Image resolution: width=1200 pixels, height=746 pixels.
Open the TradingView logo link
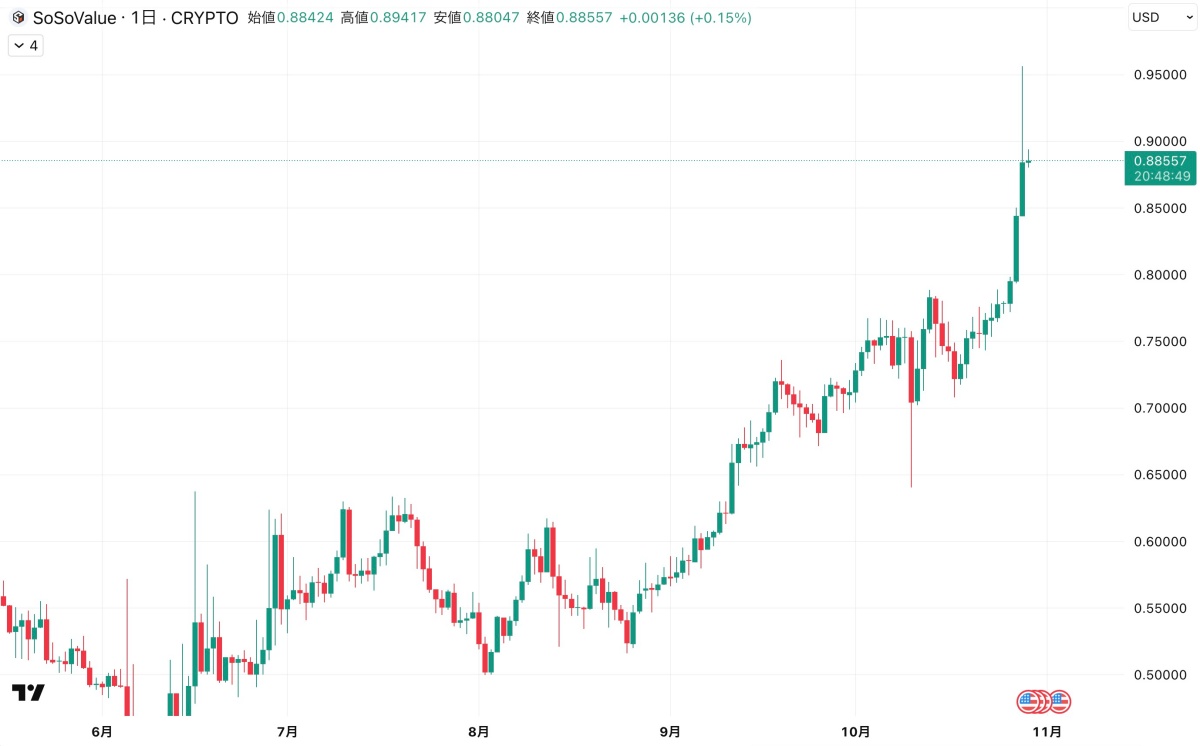pyautogui.click(x=28, y=692)
